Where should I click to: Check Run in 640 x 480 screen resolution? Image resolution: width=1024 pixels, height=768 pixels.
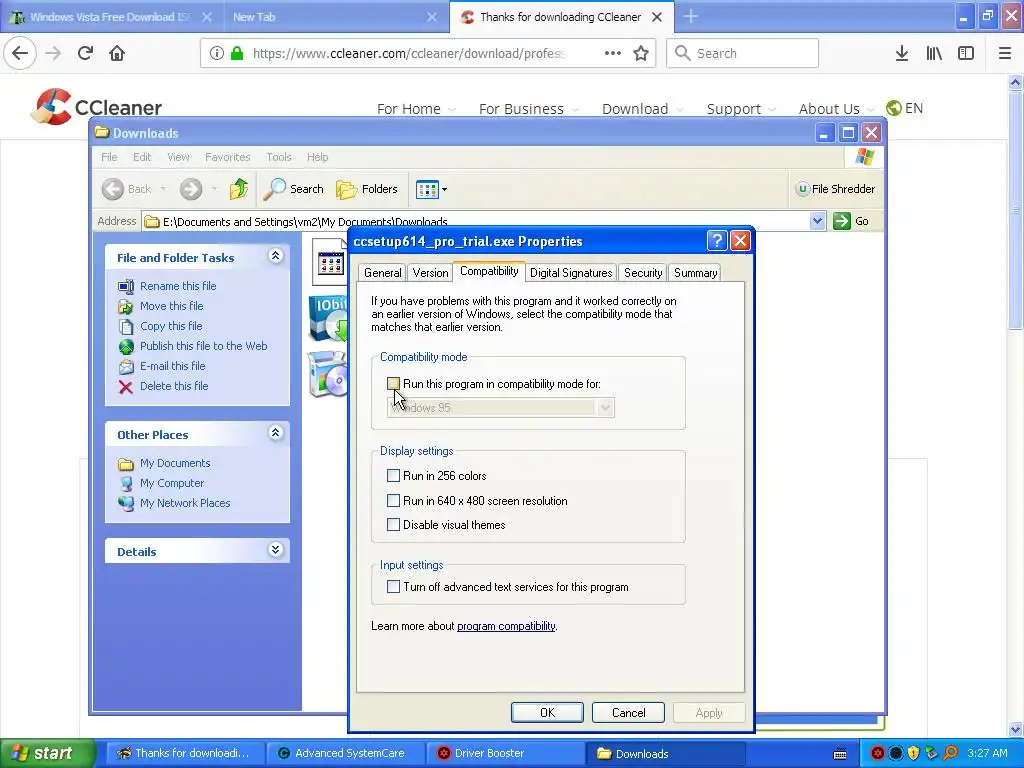[393, 500]
